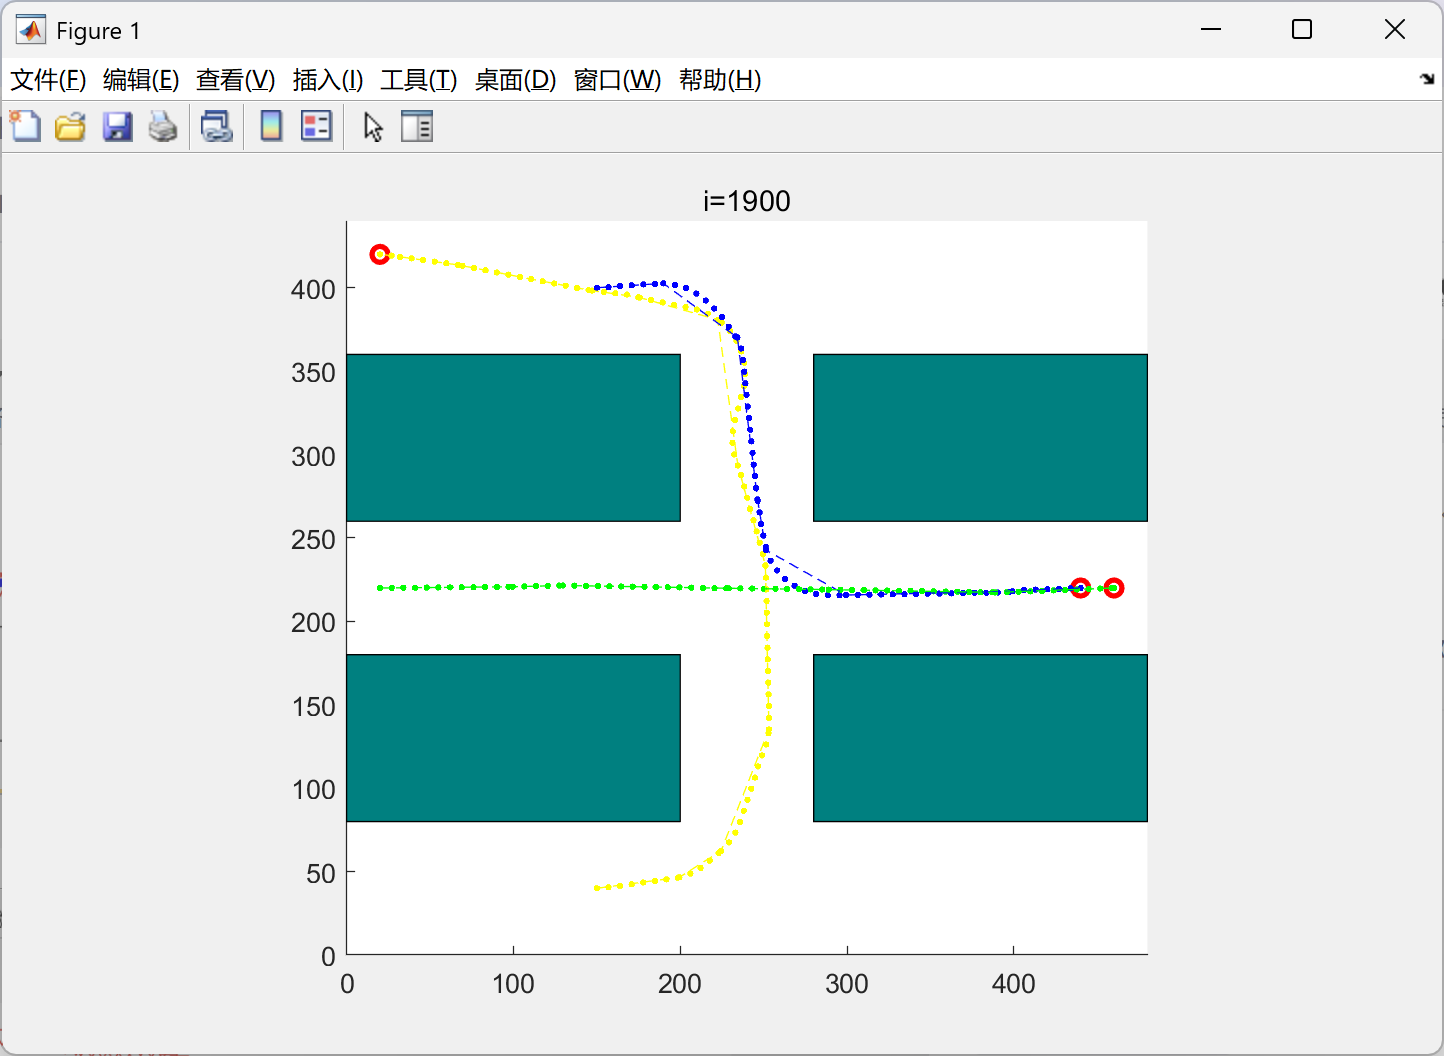This screenshot has width=1444, height=1056.
Task: Click the dock figure arrow in the menu bar
Action: (x=1427, y=79)
